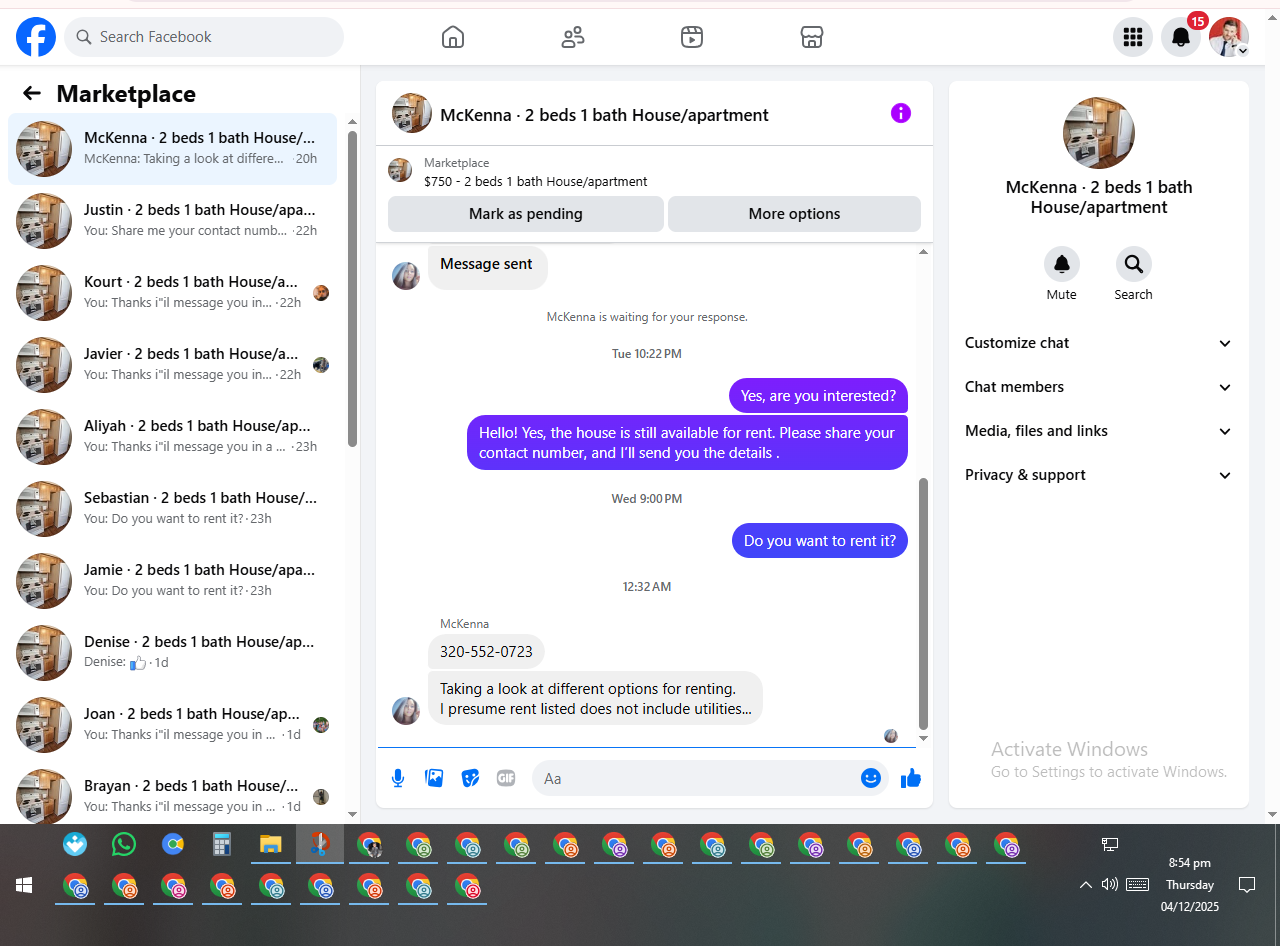The width and height of the screenshot is (1280, 946).
Task: Open conversation information purple icon
Action: [x=901, y=113]
